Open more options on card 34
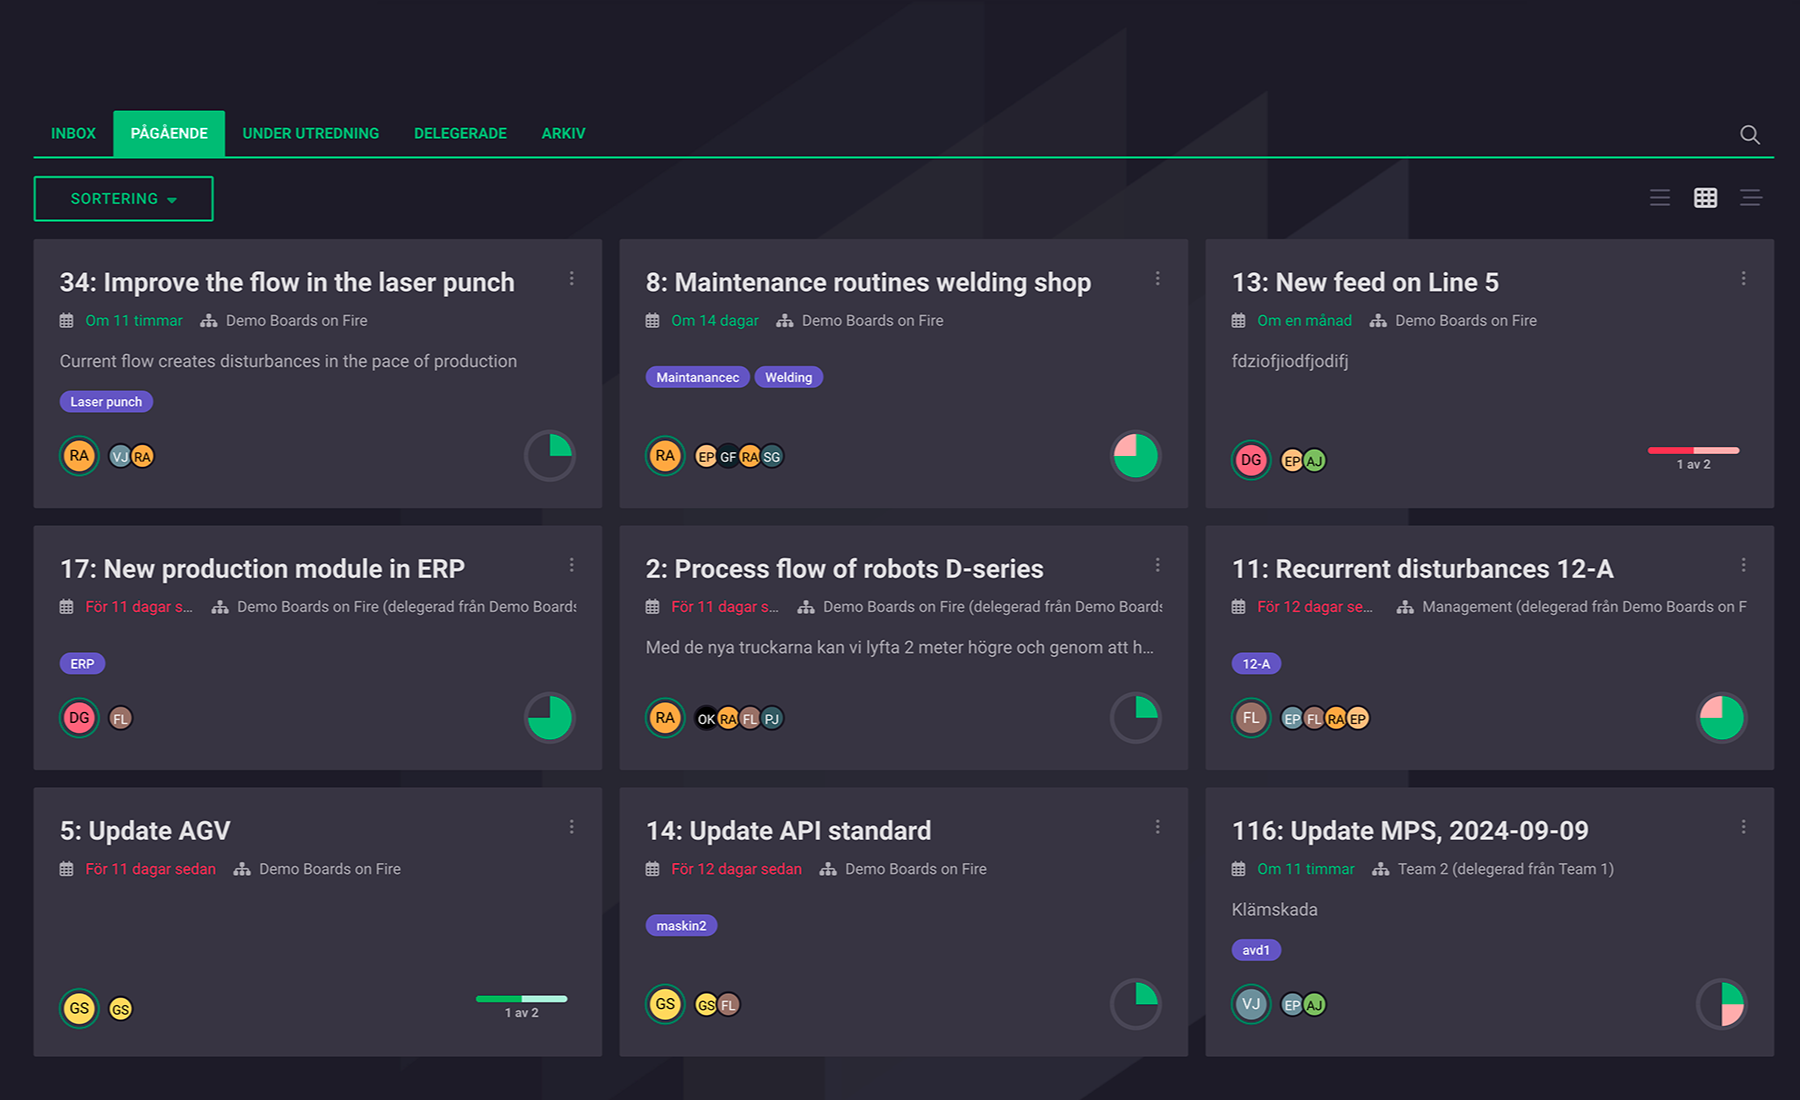The image size is (1800, 1100). click(572, 279)
